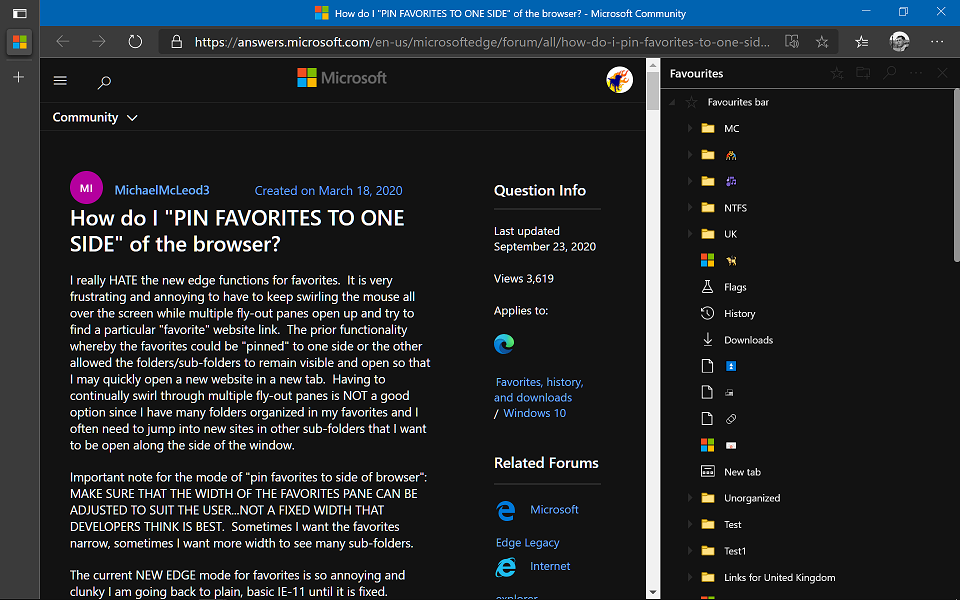Close the Favourites panel

[941, 73]
